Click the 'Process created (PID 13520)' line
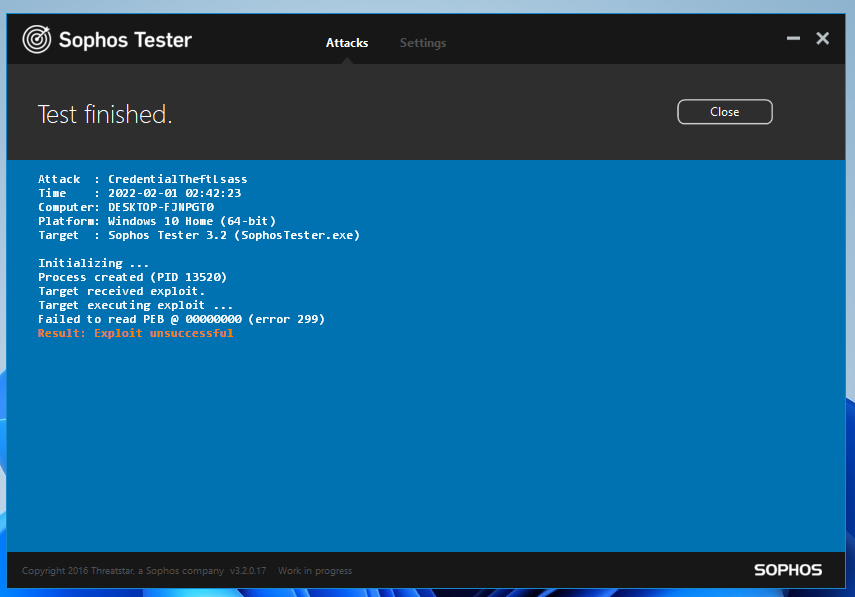 (132, 277)
